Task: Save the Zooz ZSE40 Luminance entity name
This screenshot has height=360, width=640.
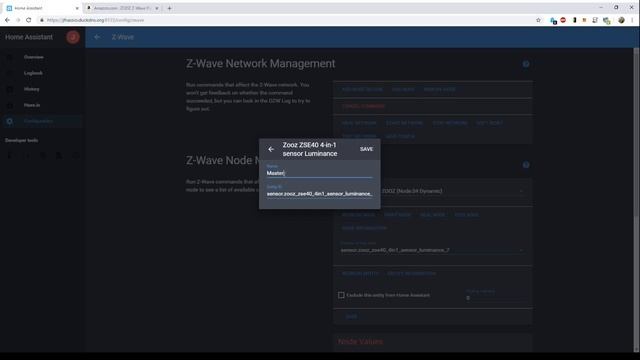Action: (x=366, y=149)
